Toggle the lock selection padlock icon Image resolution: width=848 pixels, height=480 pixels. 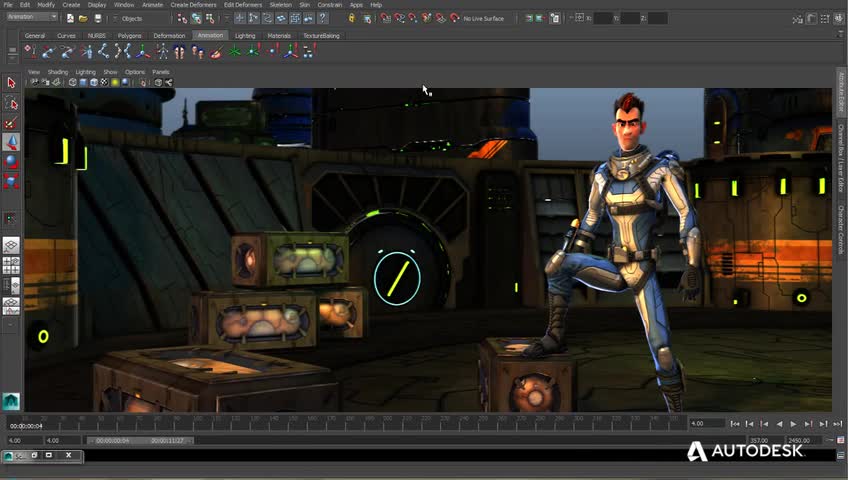click(352, 18)
